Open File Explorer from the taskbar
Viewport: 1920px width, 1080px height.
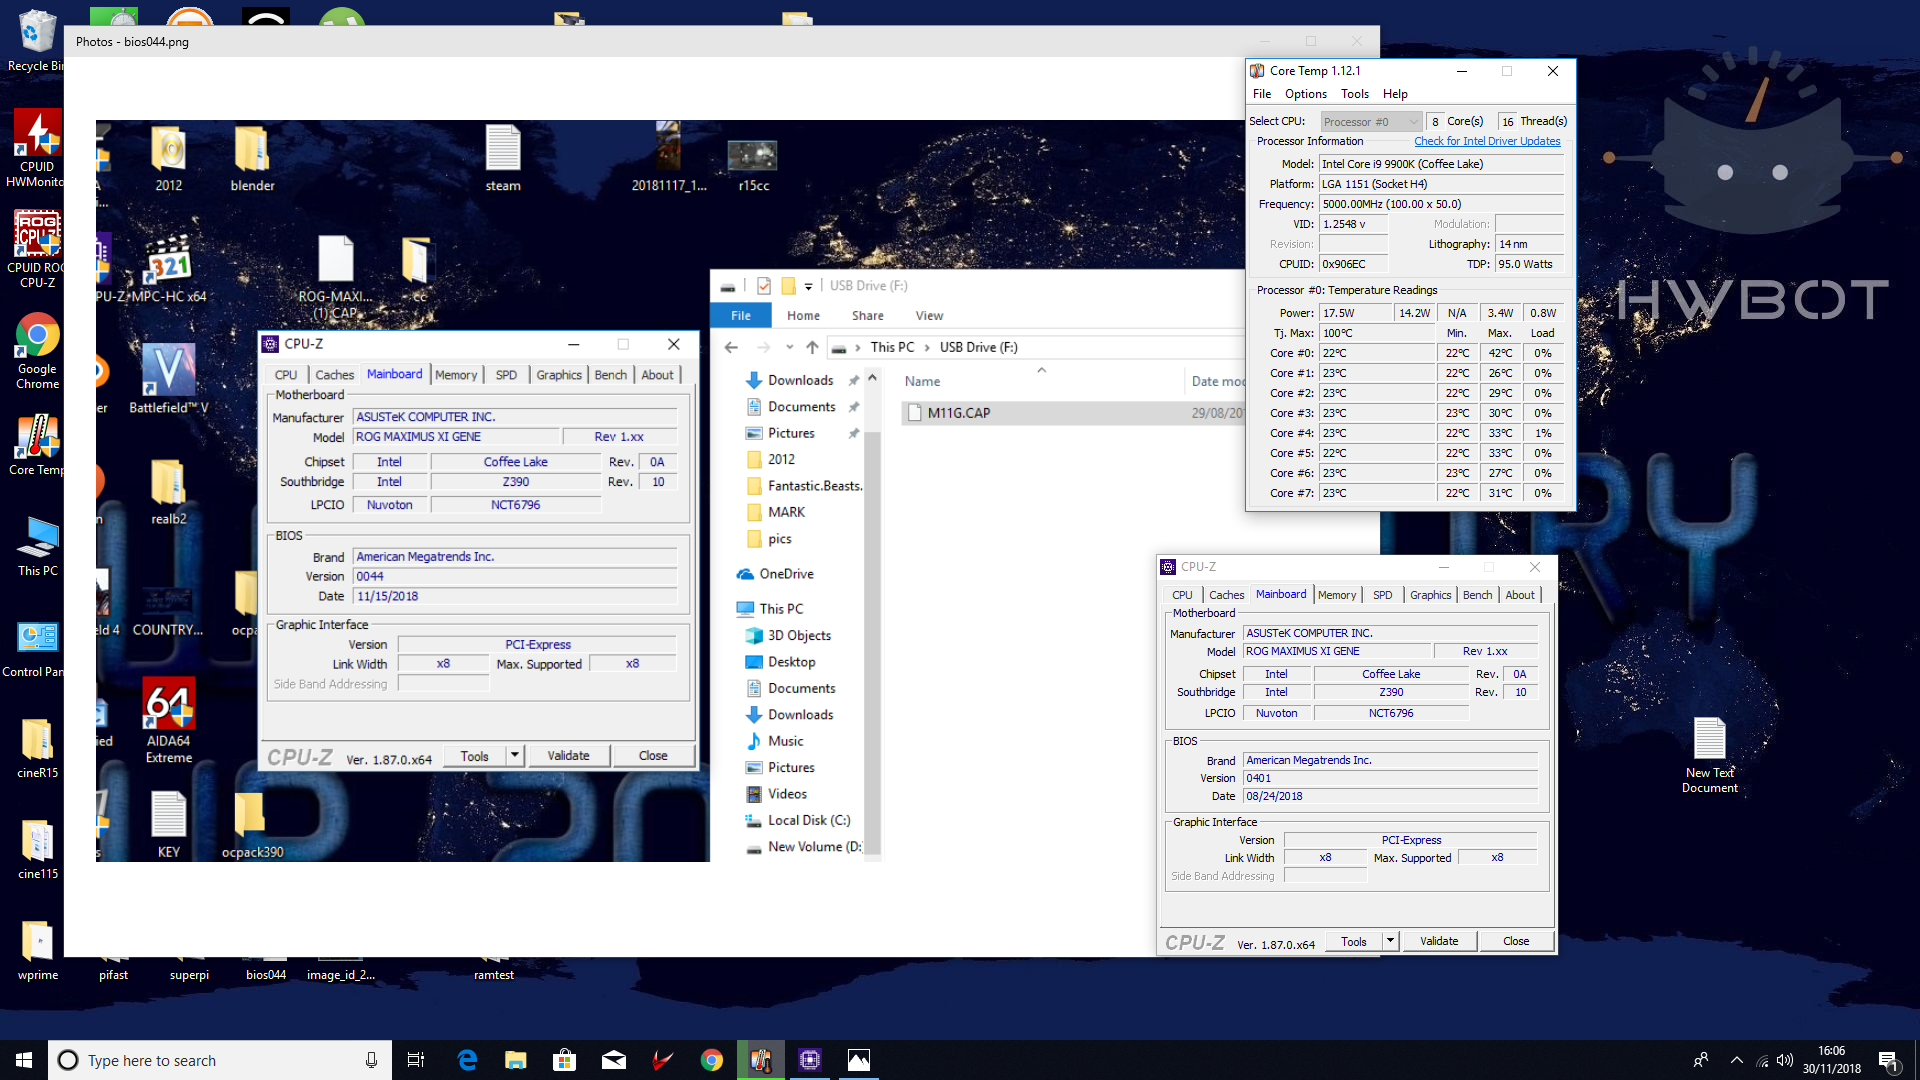tap(516, 1060)
